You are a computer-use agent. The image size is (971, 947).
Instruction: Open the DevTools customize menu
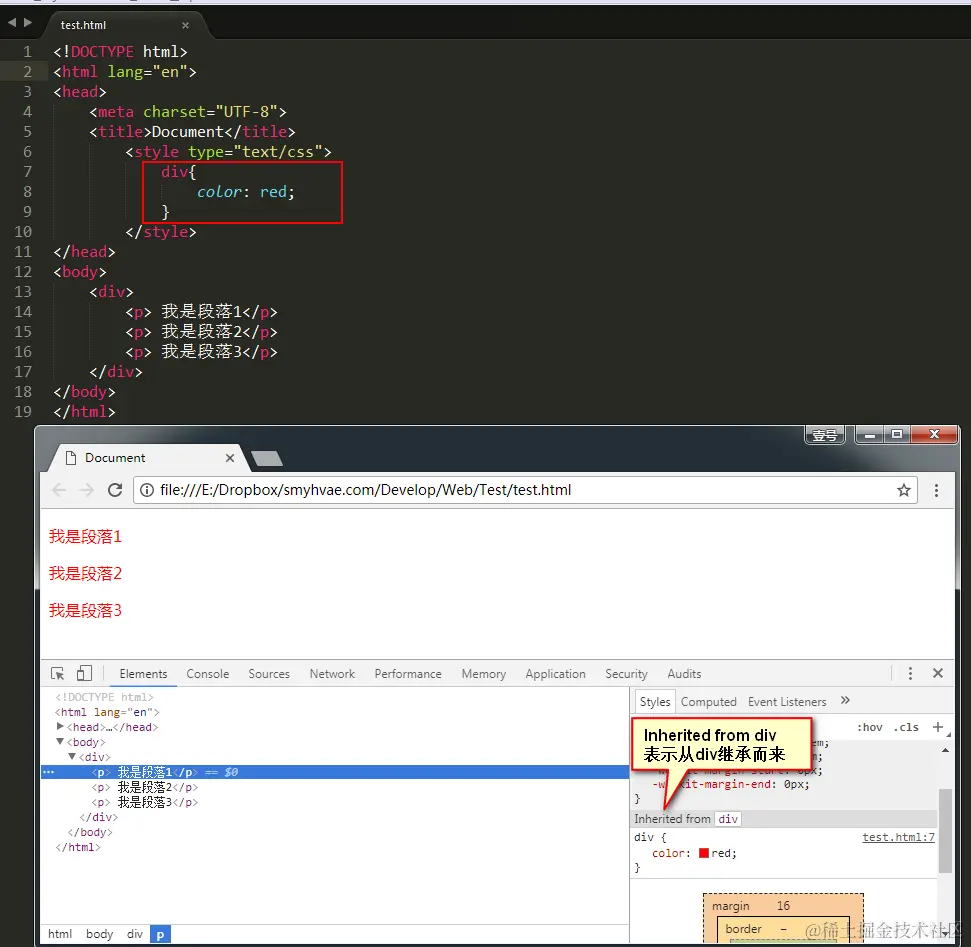point(910,674)
